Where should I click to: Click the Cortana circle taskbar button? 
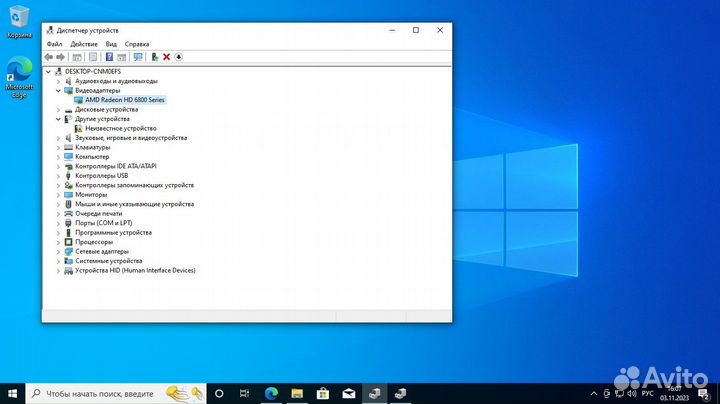[x=219, y=393]
